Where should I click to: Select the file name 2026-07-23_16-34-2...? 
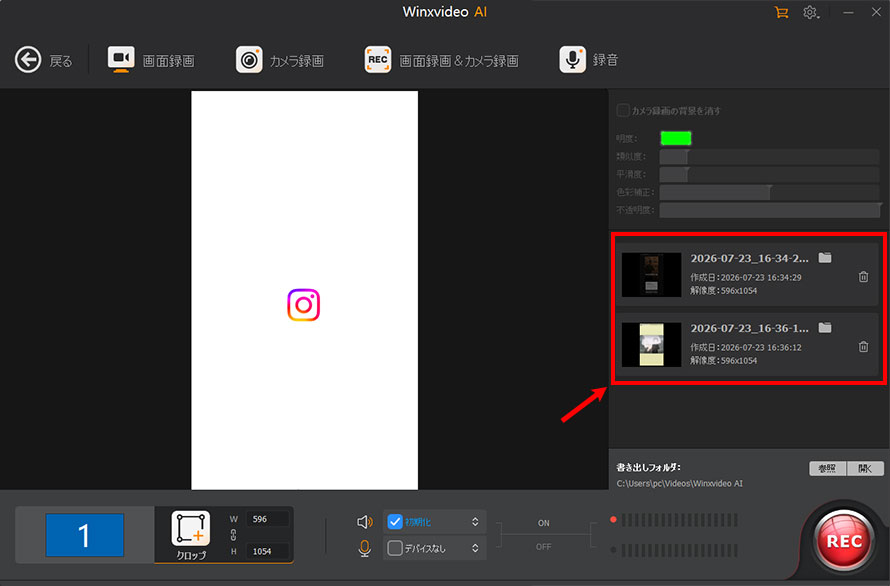coord(749,258)
